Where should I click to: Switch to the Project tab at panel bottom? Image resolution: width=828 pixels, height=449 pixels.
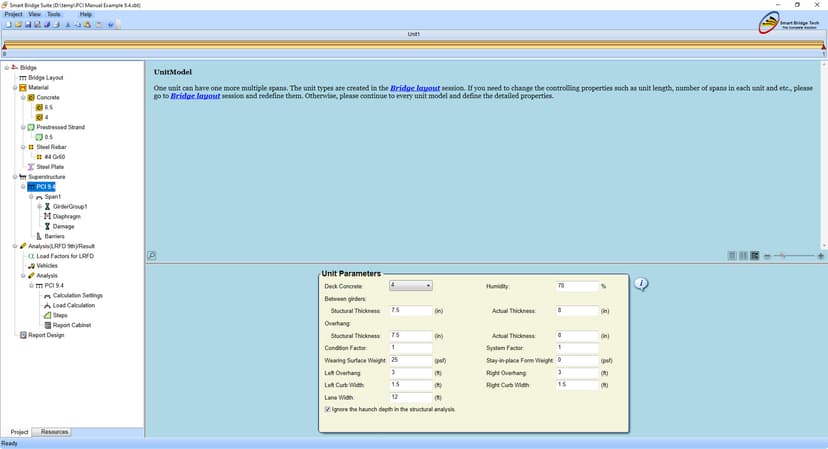coord(19,432)
